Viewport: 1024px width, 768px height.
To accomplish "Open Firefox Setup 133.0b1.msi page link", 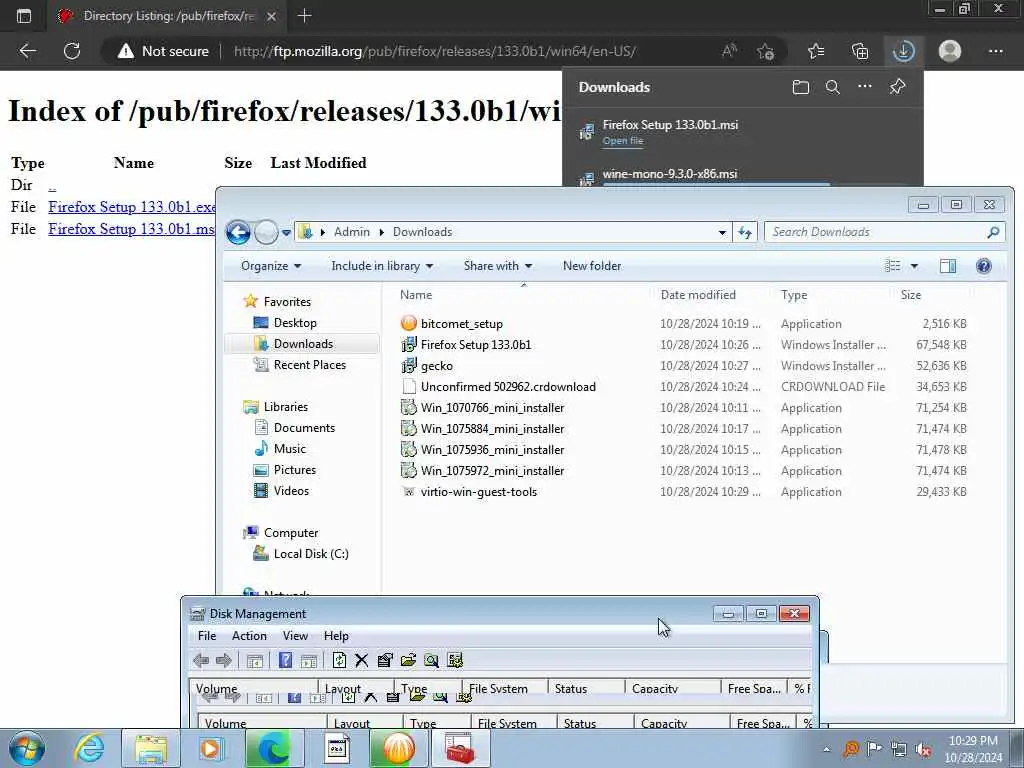I will (x=132, y=229).
